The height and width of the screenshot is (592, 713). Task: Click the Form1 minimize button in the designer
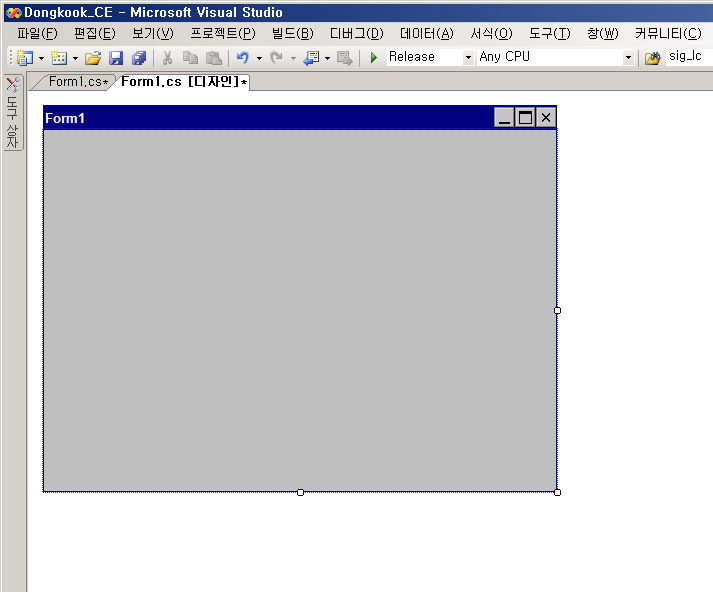(505, 118)
